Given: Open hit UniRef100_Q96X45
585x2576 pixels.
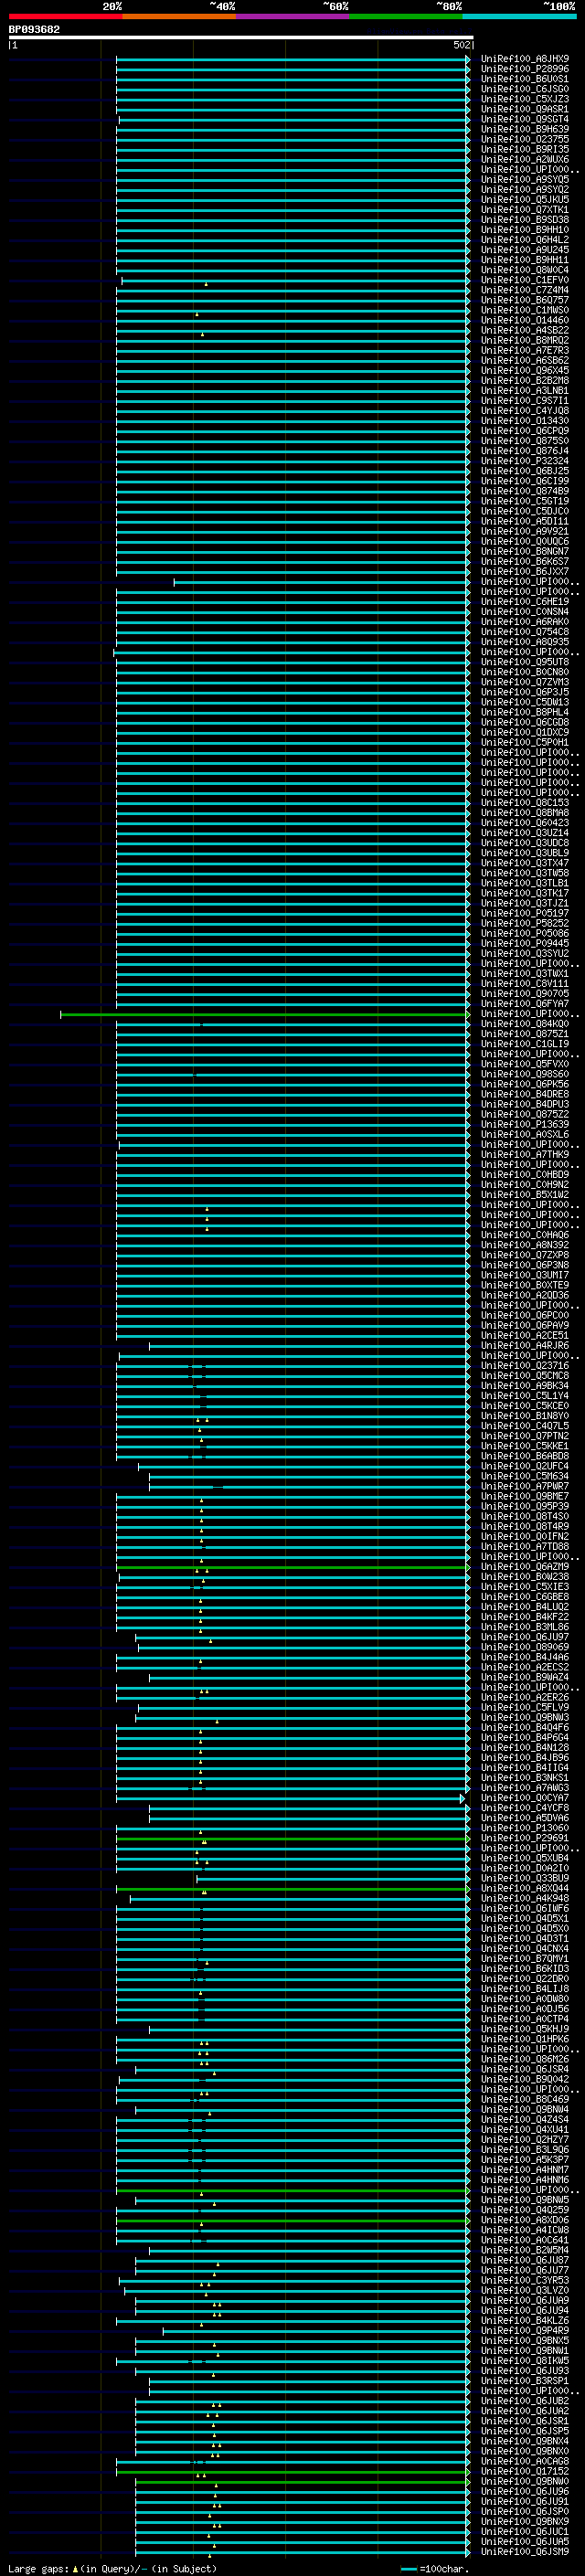Looking at the screenshot, I should pos(525,370).
